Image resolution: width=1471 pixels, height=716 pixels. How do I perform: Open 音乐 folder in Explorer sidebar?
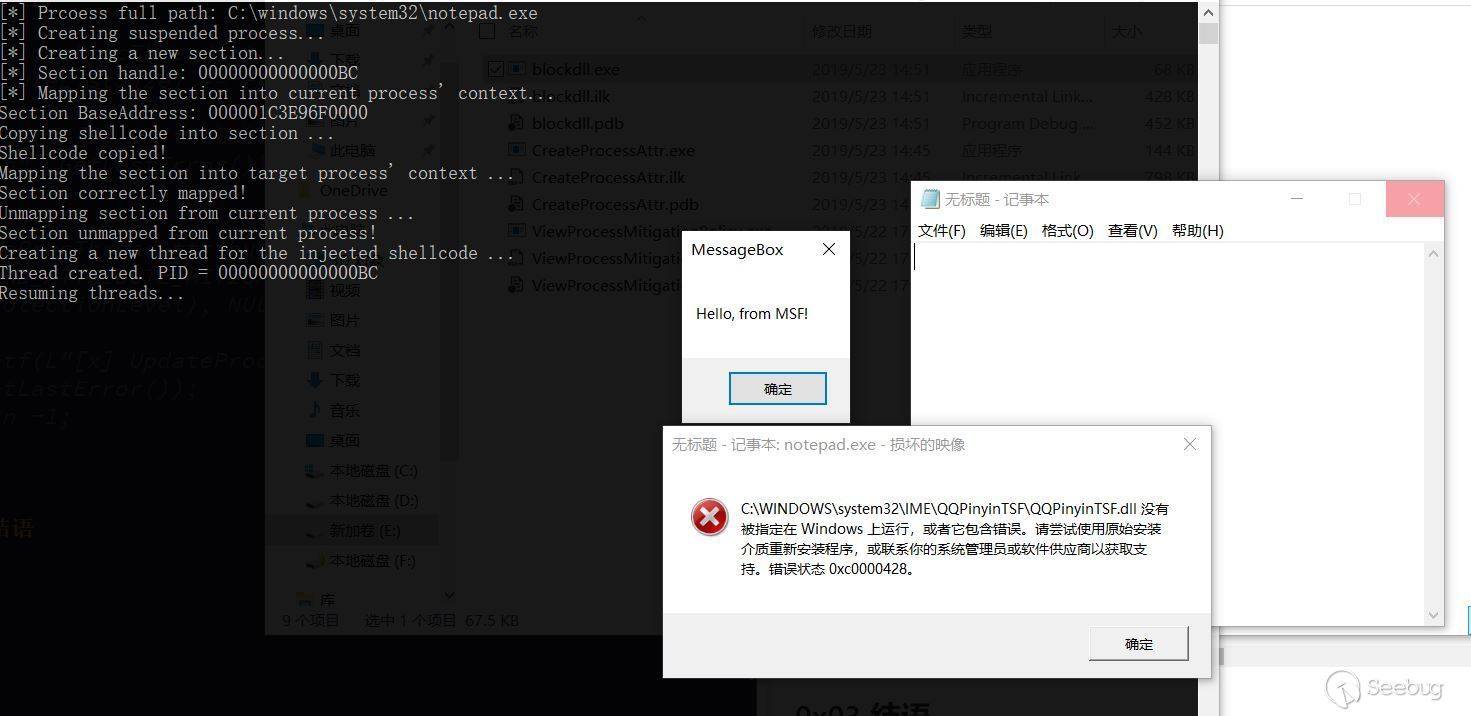(344, 410)
